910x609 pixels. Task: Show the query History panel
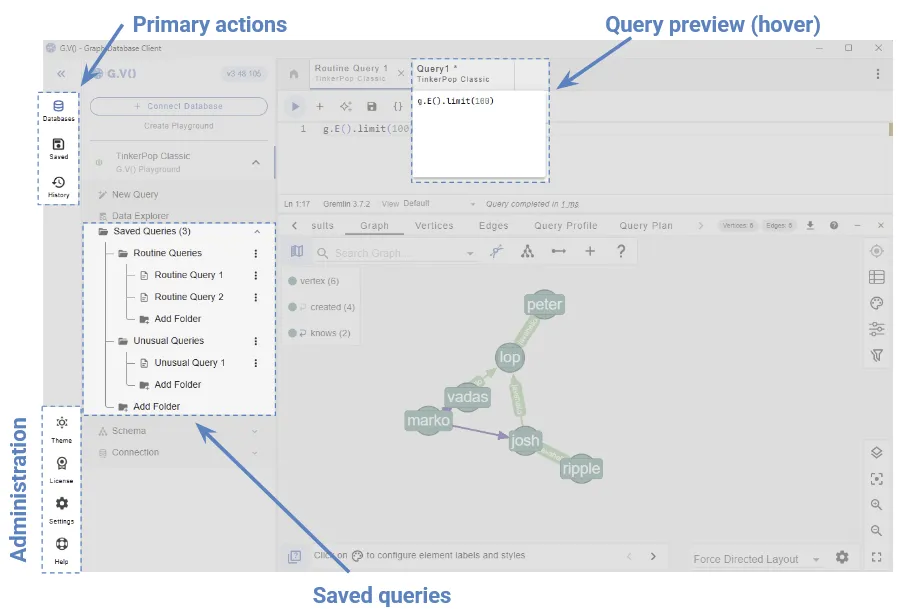pyautogui.click(x=59, y=186)
